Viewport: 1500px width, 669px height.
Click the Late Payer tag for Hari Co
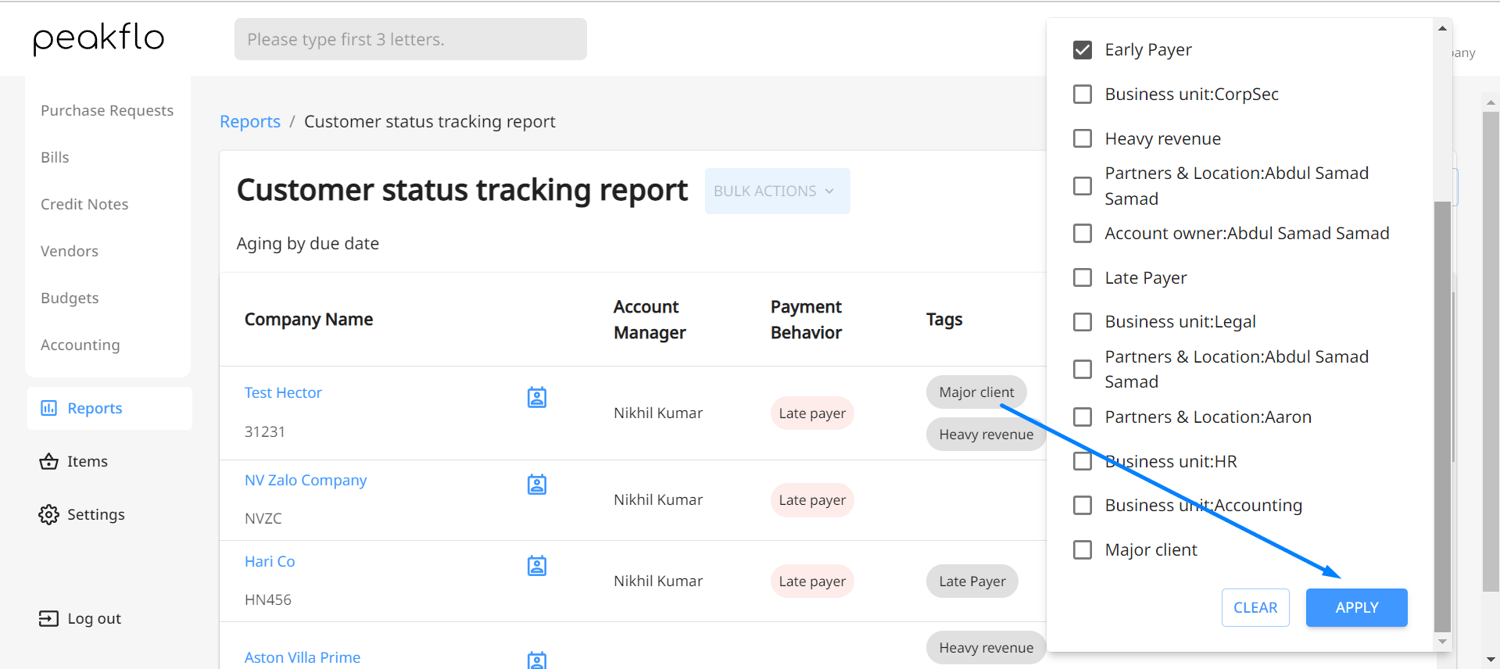(x=972, y=581)
